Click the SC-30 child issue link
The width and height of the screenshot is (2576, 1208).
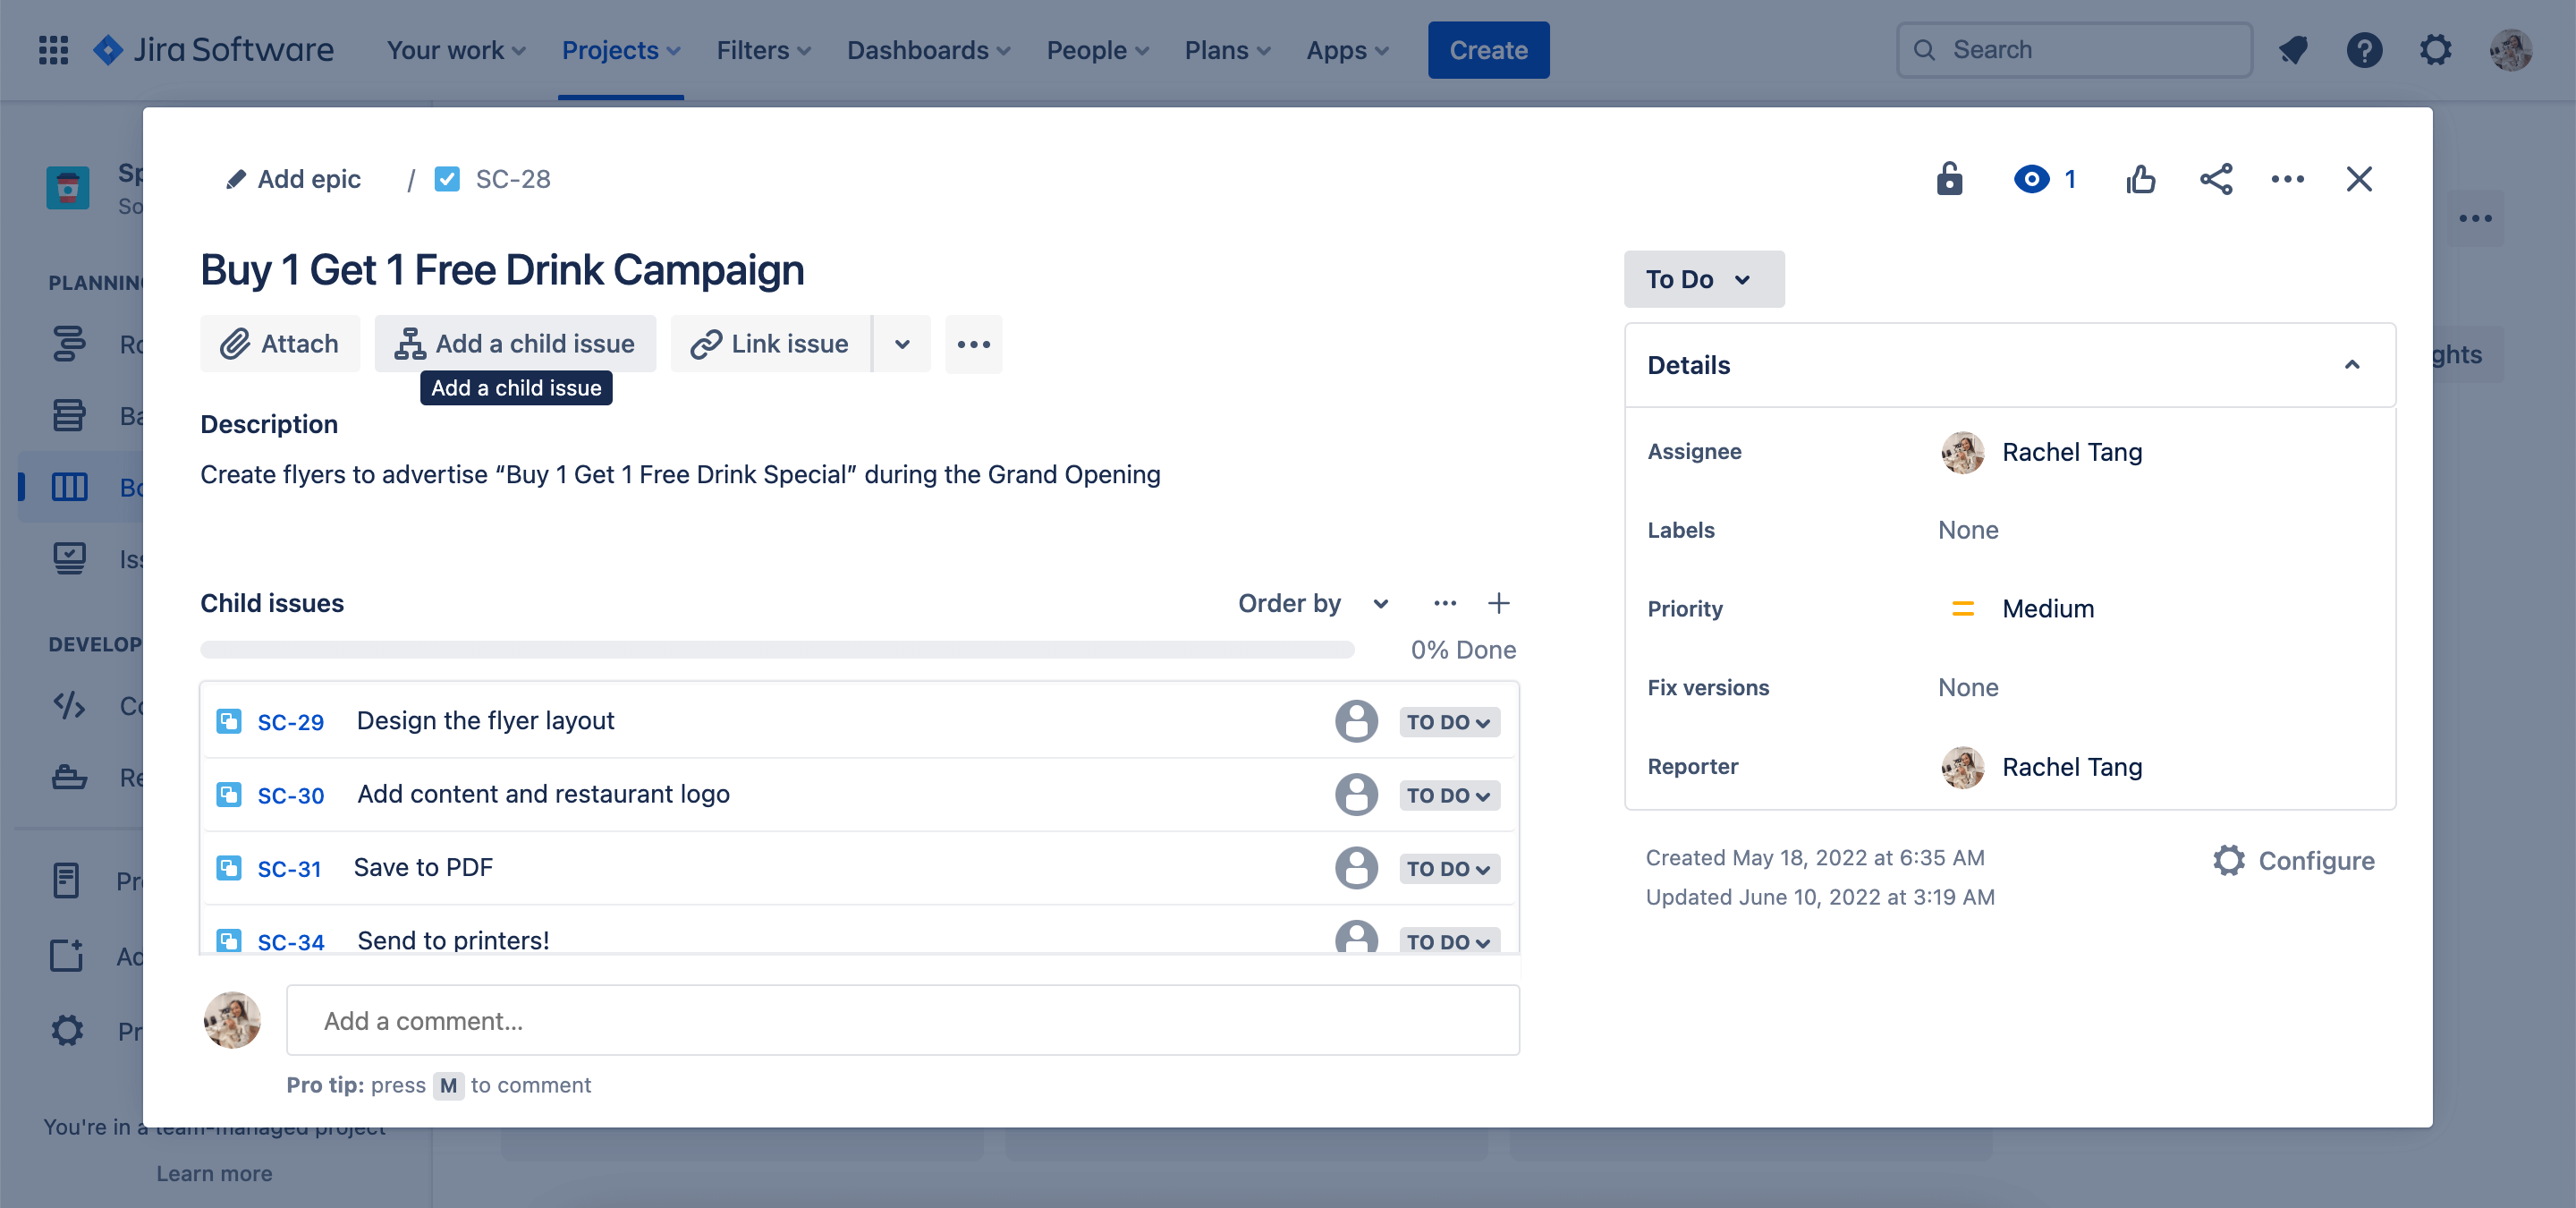[291, 794]
